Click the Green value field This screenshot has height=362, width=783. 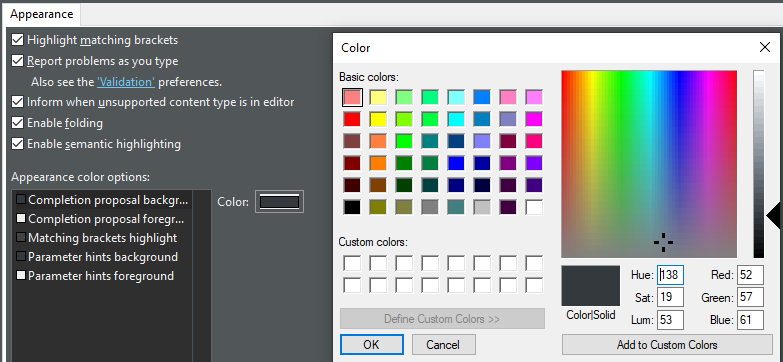750,297
